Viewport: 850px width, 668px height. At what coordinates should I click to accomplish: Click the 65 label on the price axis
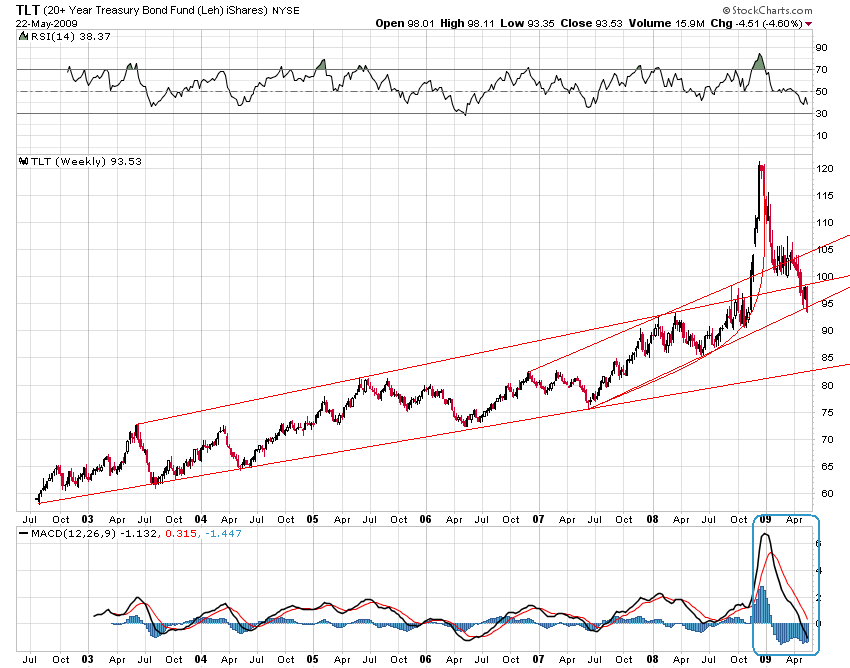click(x=827, y=467)
